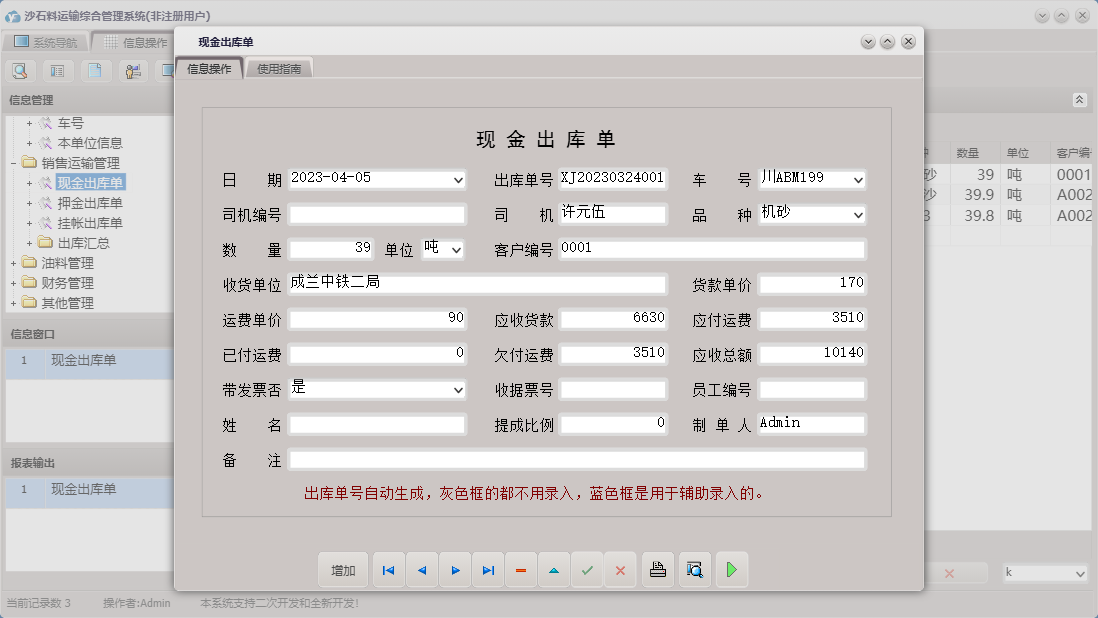Open the 日期 date dropdown
The height and width of the screenshot is (618, 1098).
[x=458, y=180]
